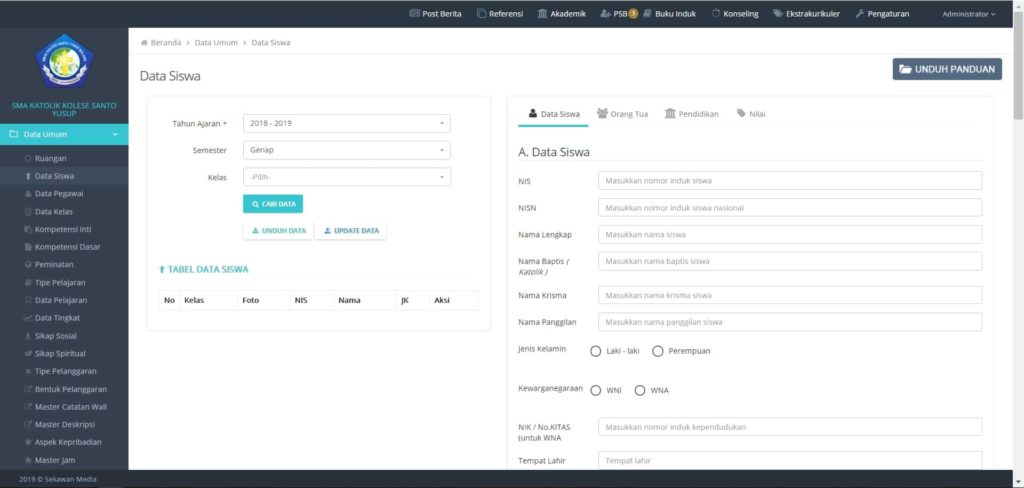Open the Post Berita top menu
1024x488 pixels.
pyautogui.click(x=436, y=14)
